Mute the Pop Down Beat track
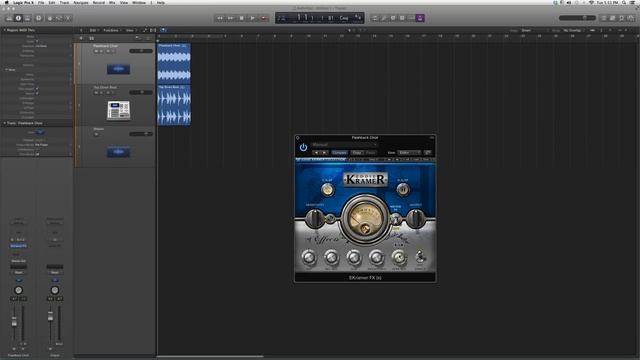Viewport: 640px width, 360px height. (96, 93)
